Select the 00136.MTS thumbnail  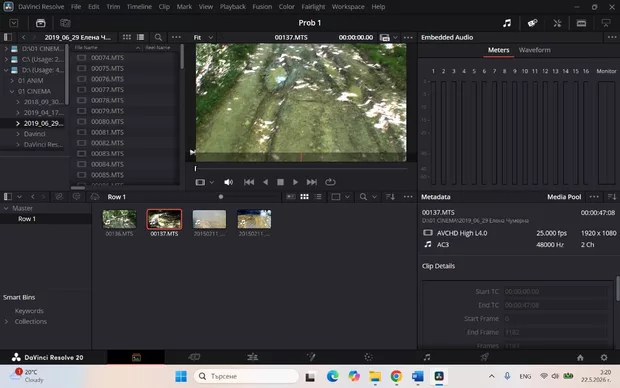click(x=119, y=219)
